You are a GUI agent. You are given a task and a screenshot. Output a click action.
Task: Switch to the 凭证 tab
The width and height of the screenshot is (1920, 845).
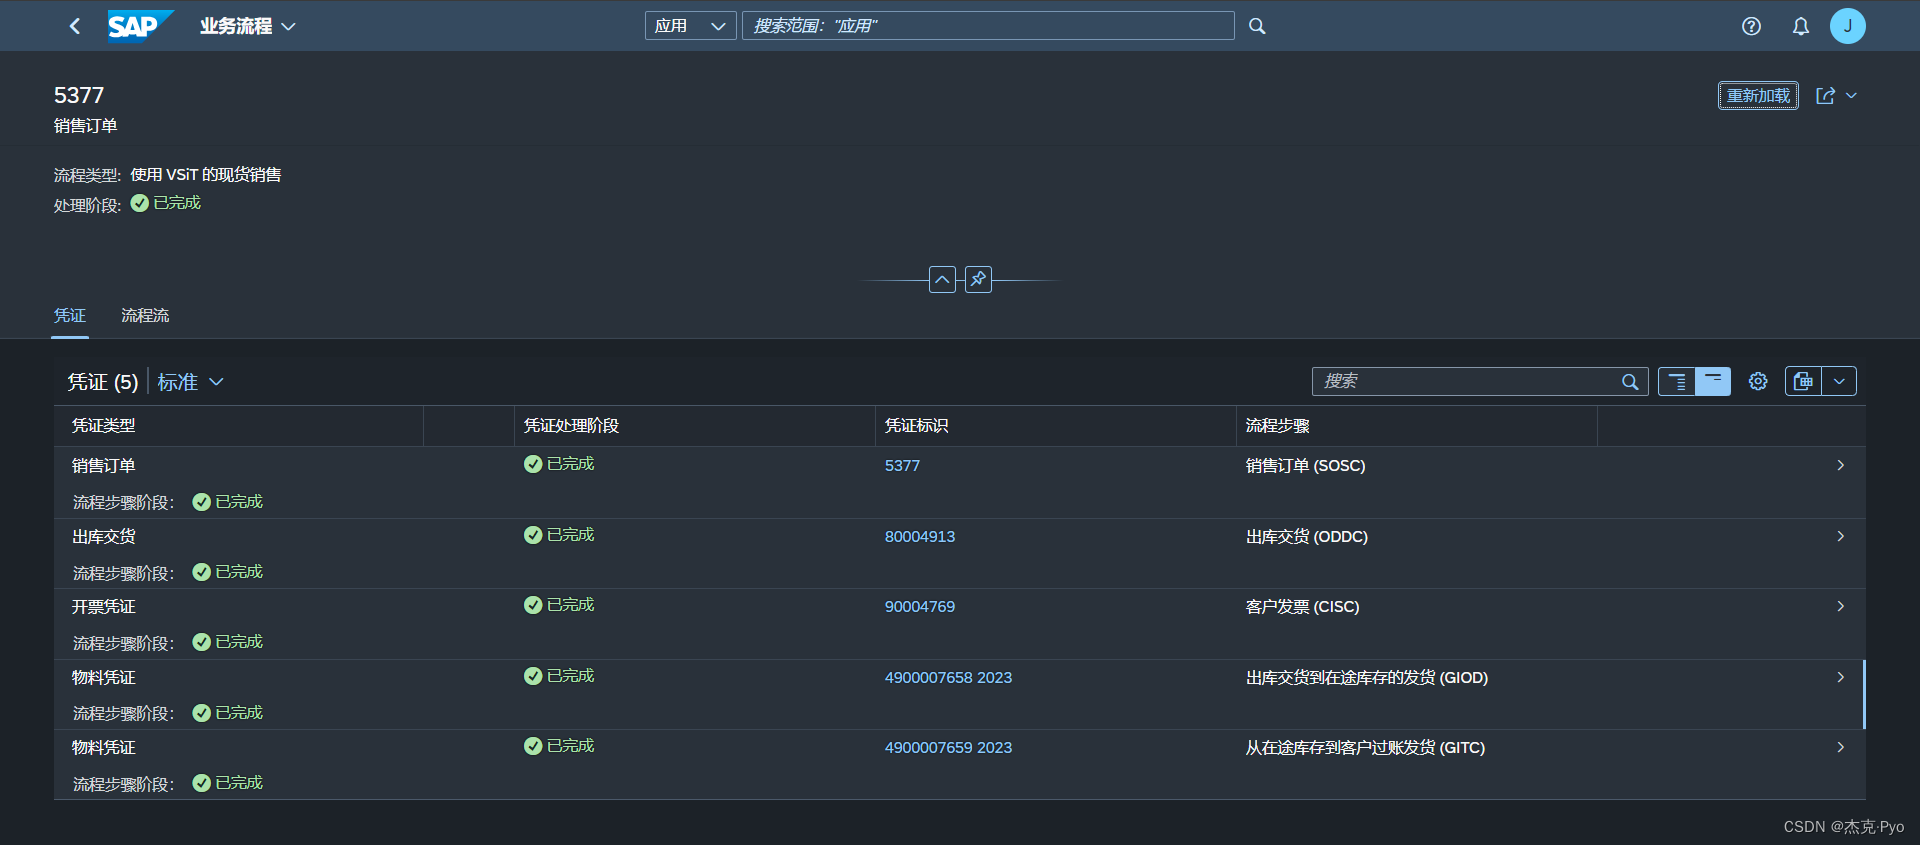[x=70, y=316]
